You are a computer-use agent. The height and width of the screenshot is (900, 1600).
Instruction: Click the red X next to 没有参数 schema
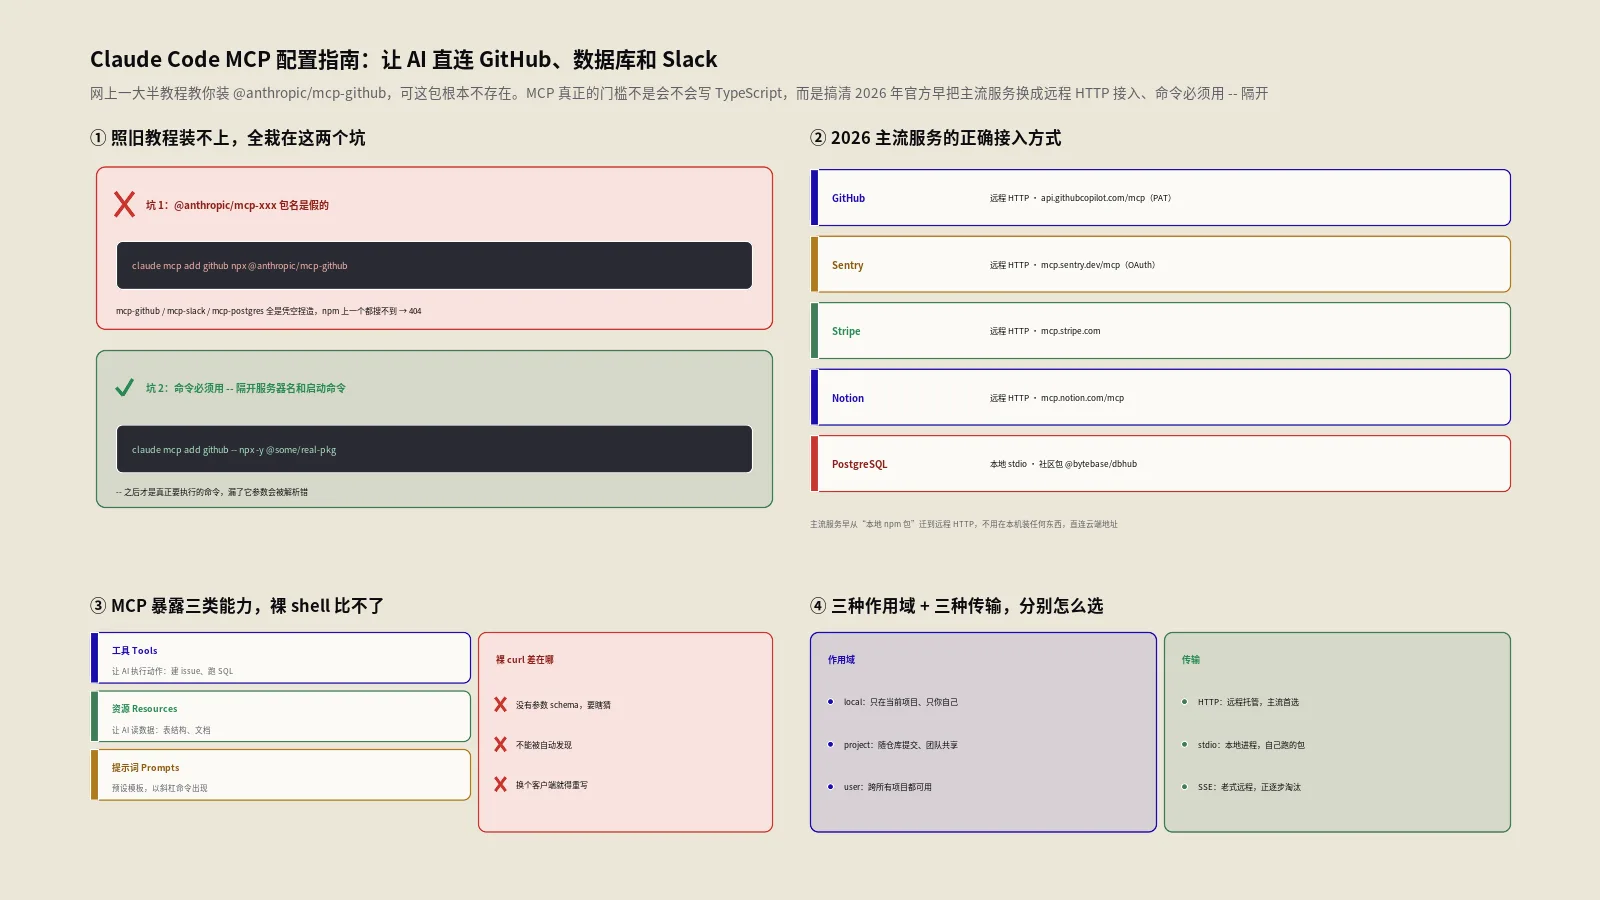coord(500,705)
